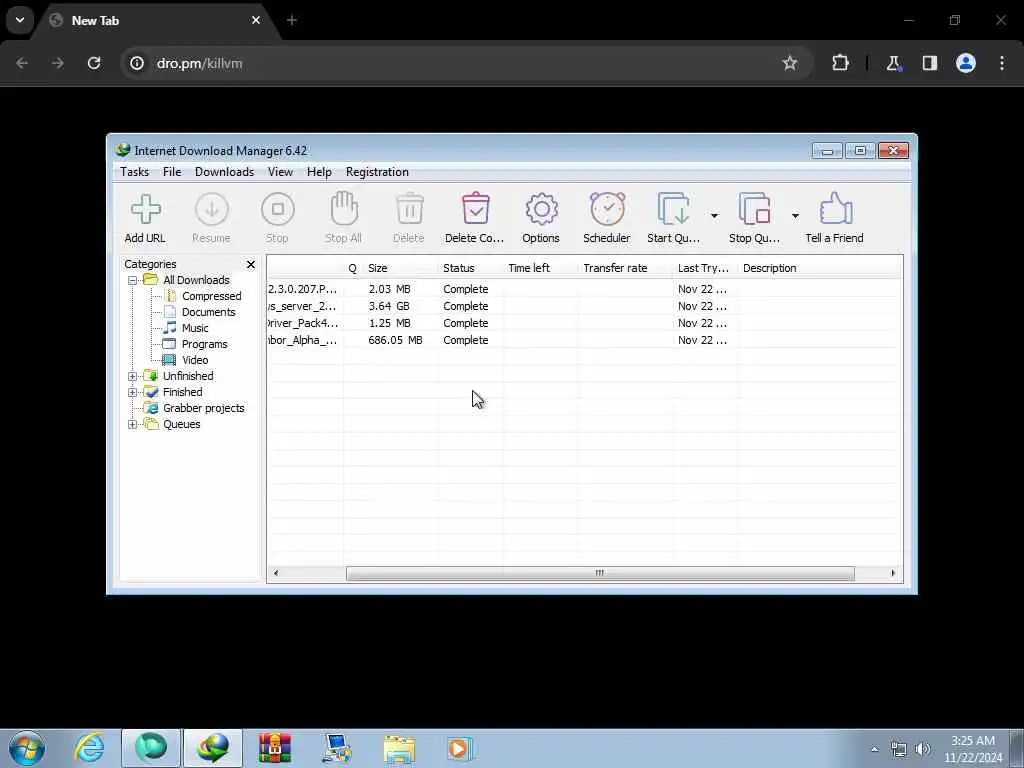Image resolution: width=1024 pixels, height=768 pixels.
Task: Click the scroll-right arrow of the list
Action: (893, 573)
